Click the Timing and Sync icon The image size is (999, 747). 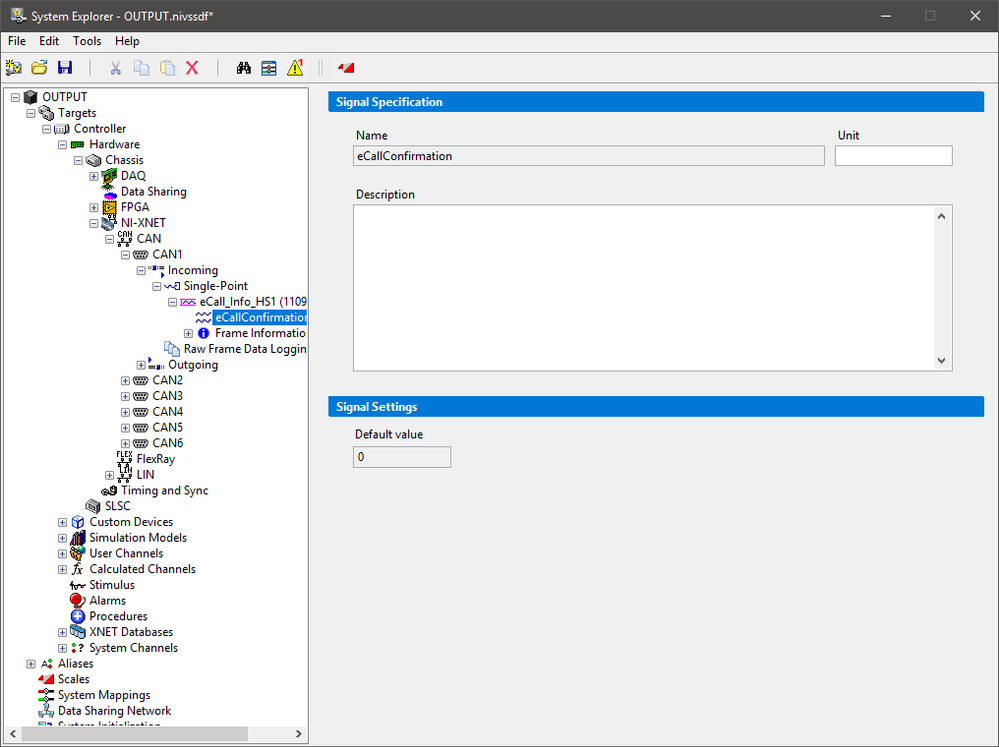click(110, 491)
